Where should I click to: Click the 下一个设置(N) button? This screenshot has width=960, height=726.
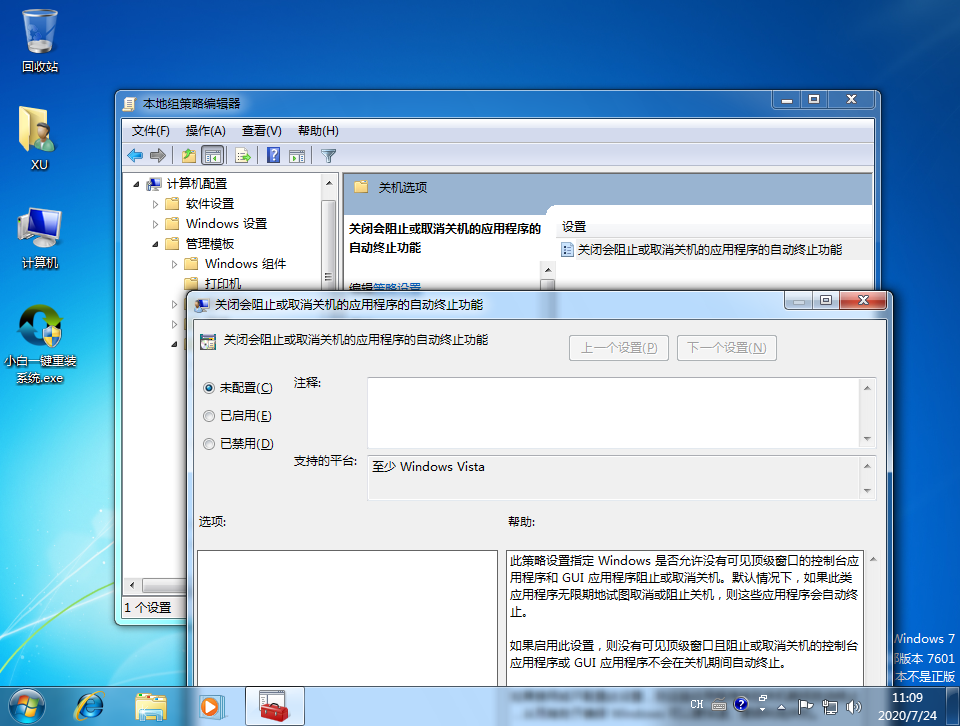(727, 348)
